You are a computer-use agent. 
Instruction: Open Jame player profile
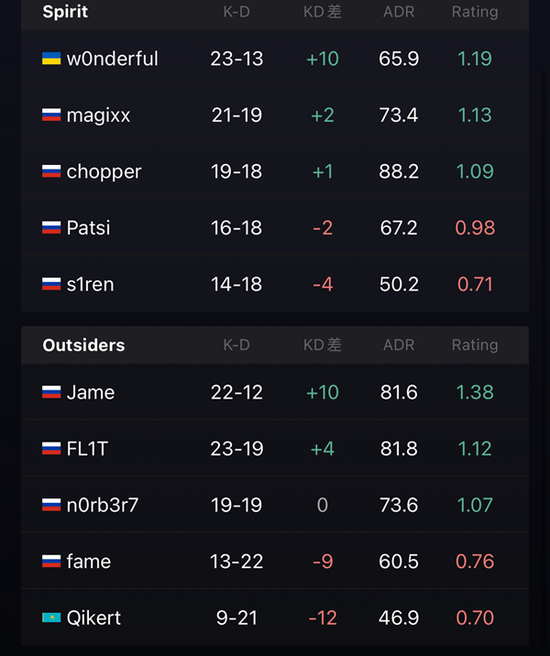(90, 392)
